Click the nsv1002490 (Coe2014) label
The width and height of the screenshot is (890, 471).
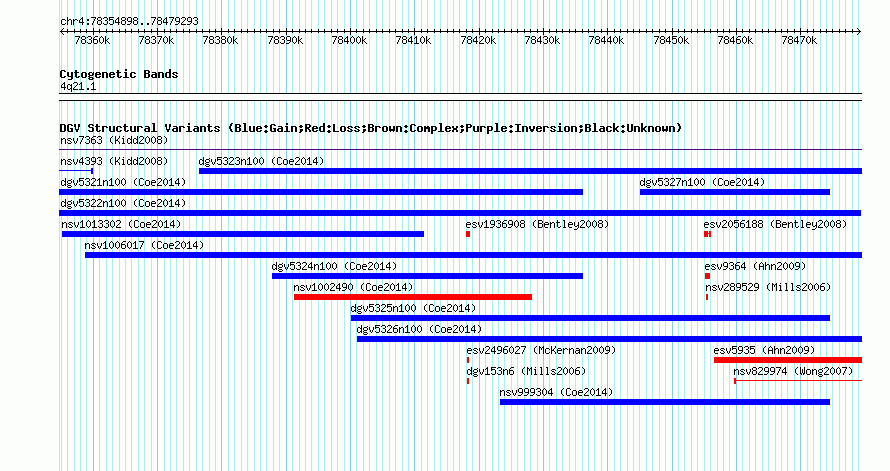click(353, 287)
